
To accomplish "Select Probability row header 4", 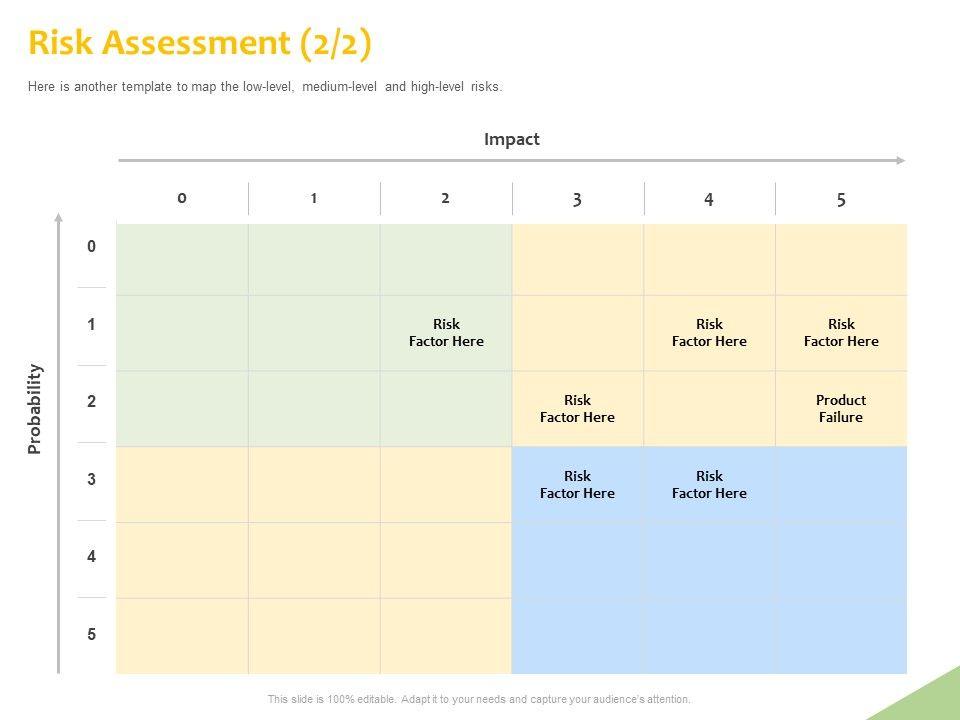I will click(x=91, y=557).
